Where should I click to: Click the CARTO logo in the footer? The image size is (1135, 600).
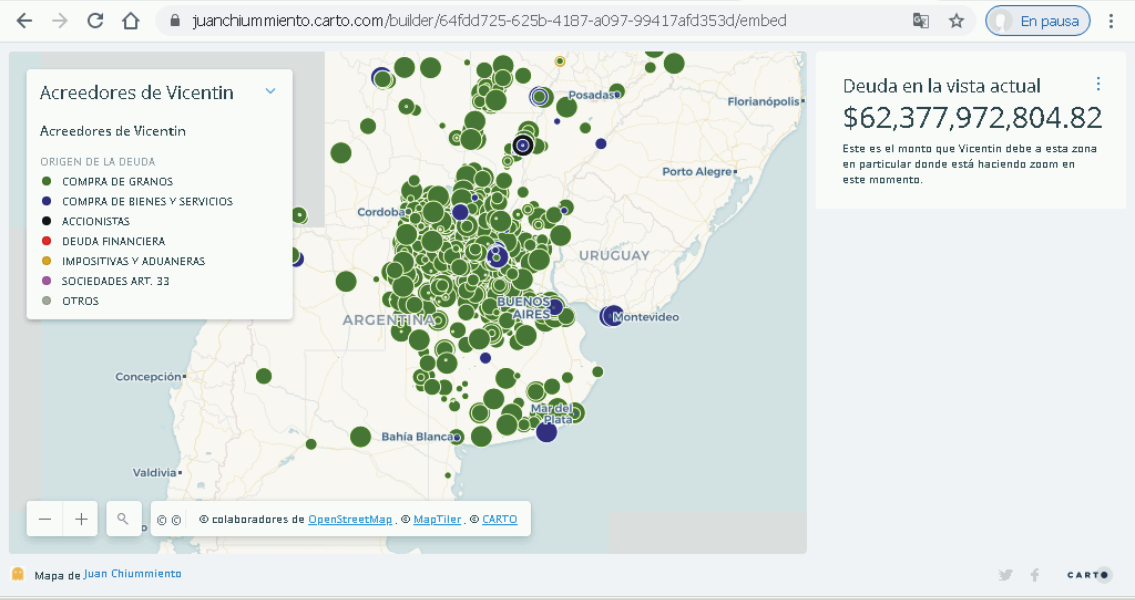tap(1088, 575)
